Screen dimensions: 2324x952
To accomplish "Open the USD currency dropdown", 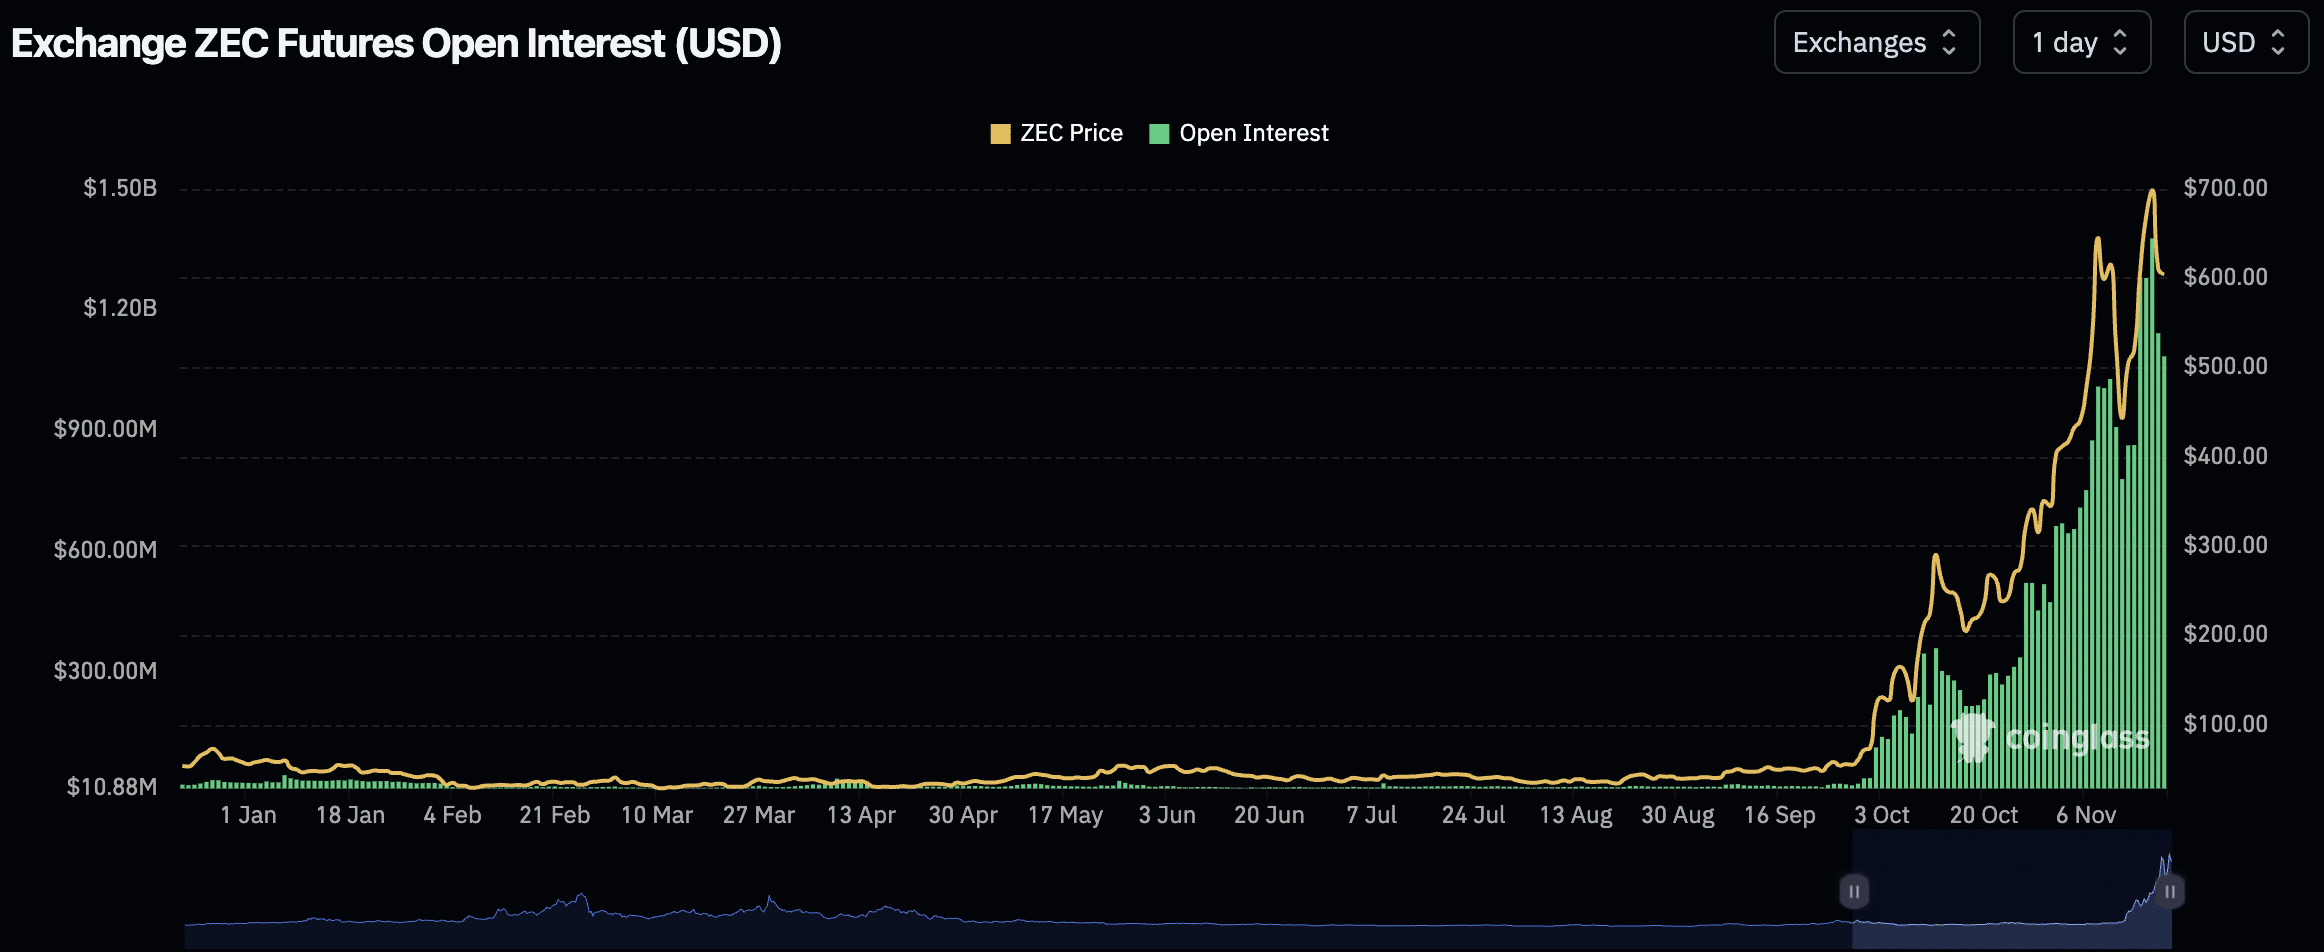I will coord(2246,42).
